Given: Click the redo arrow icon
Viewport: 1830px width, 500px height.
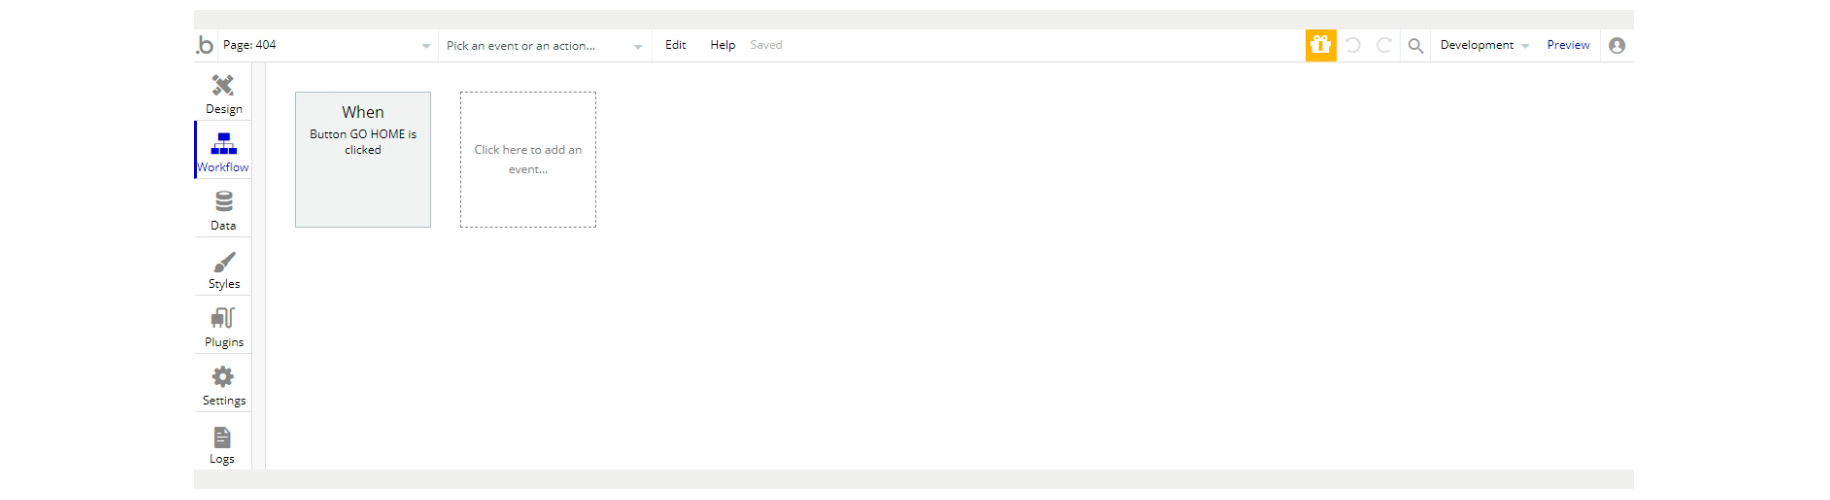Looking at the screenshot, I should tap(1384, 45).
